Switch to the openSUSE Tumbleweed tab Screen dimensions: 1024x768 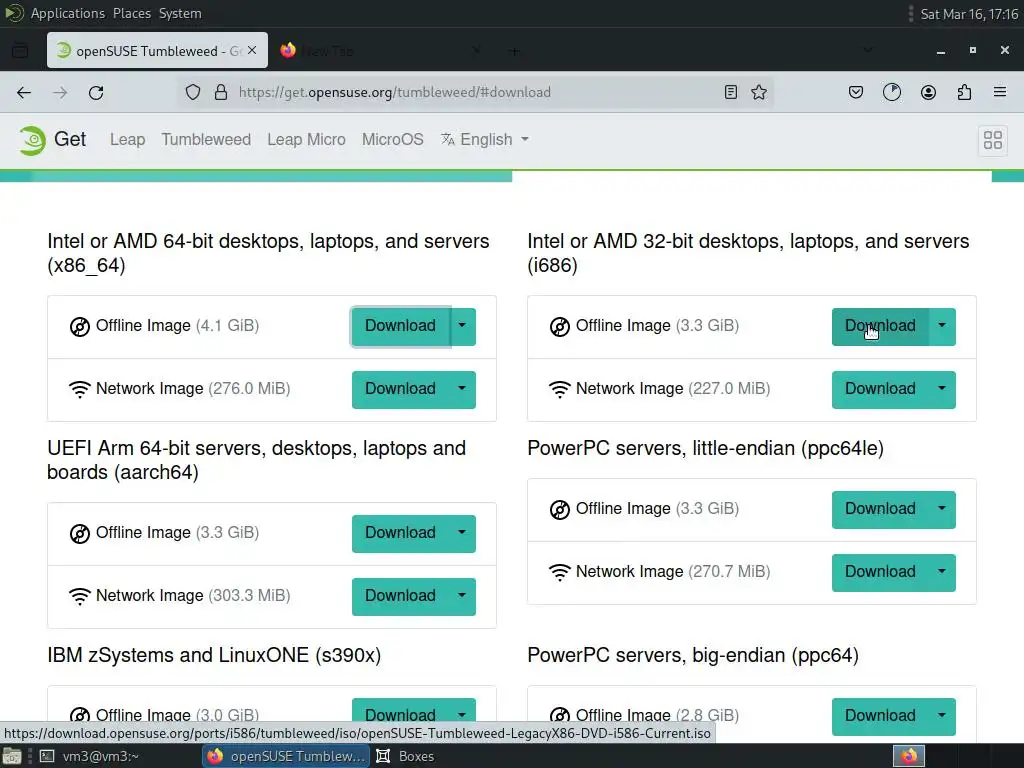coord(157,50)
